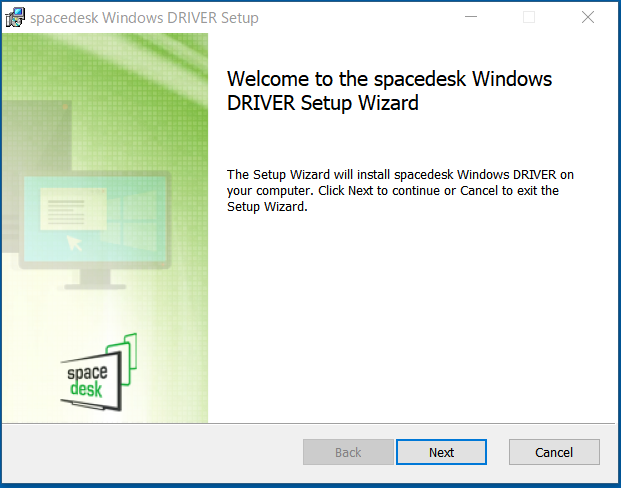
Task: Click the Next button to continue setup
Action: (441, 452)
